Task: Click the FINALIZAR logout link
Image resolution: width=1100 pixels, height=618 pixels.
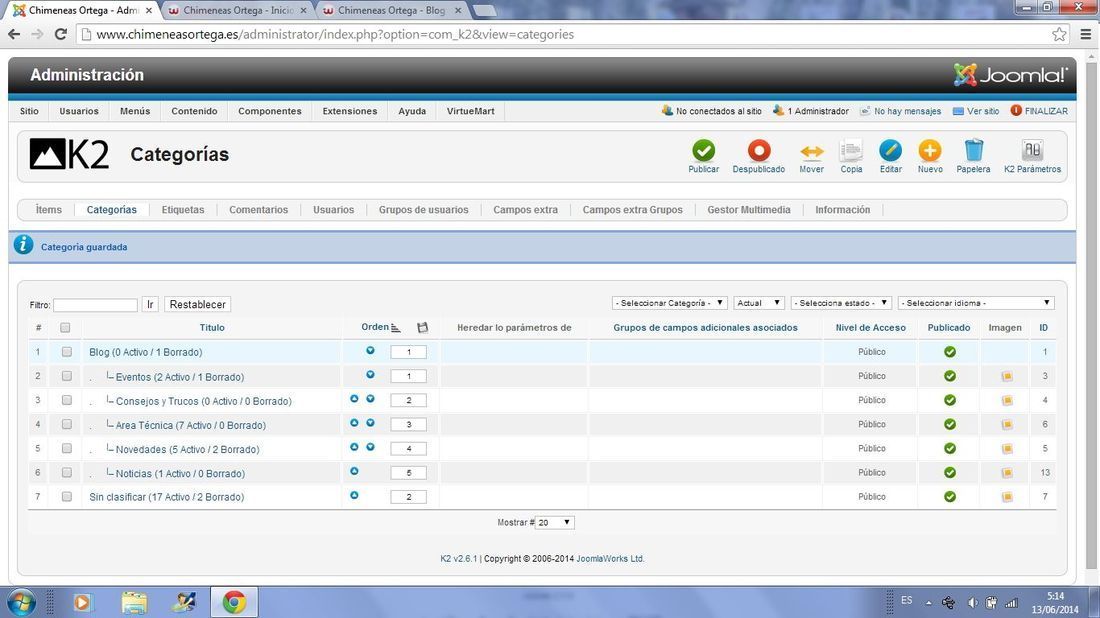Action: click(x=1040, y=111)
